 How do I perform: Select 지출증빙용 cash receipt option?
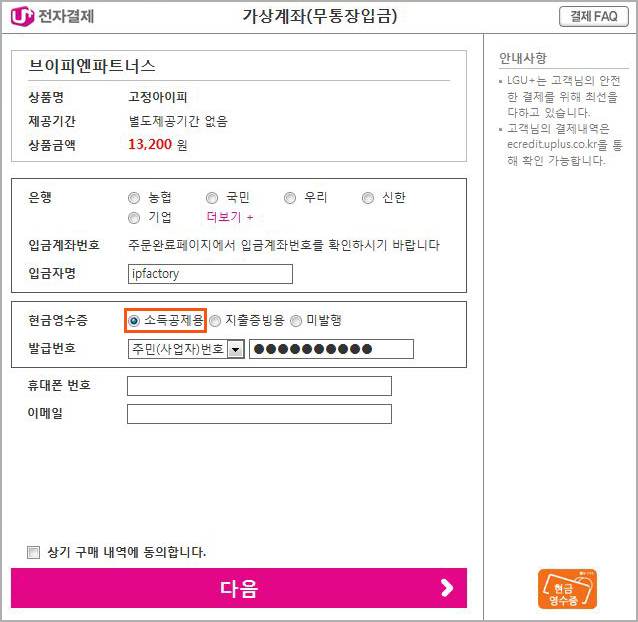point(215,321)
